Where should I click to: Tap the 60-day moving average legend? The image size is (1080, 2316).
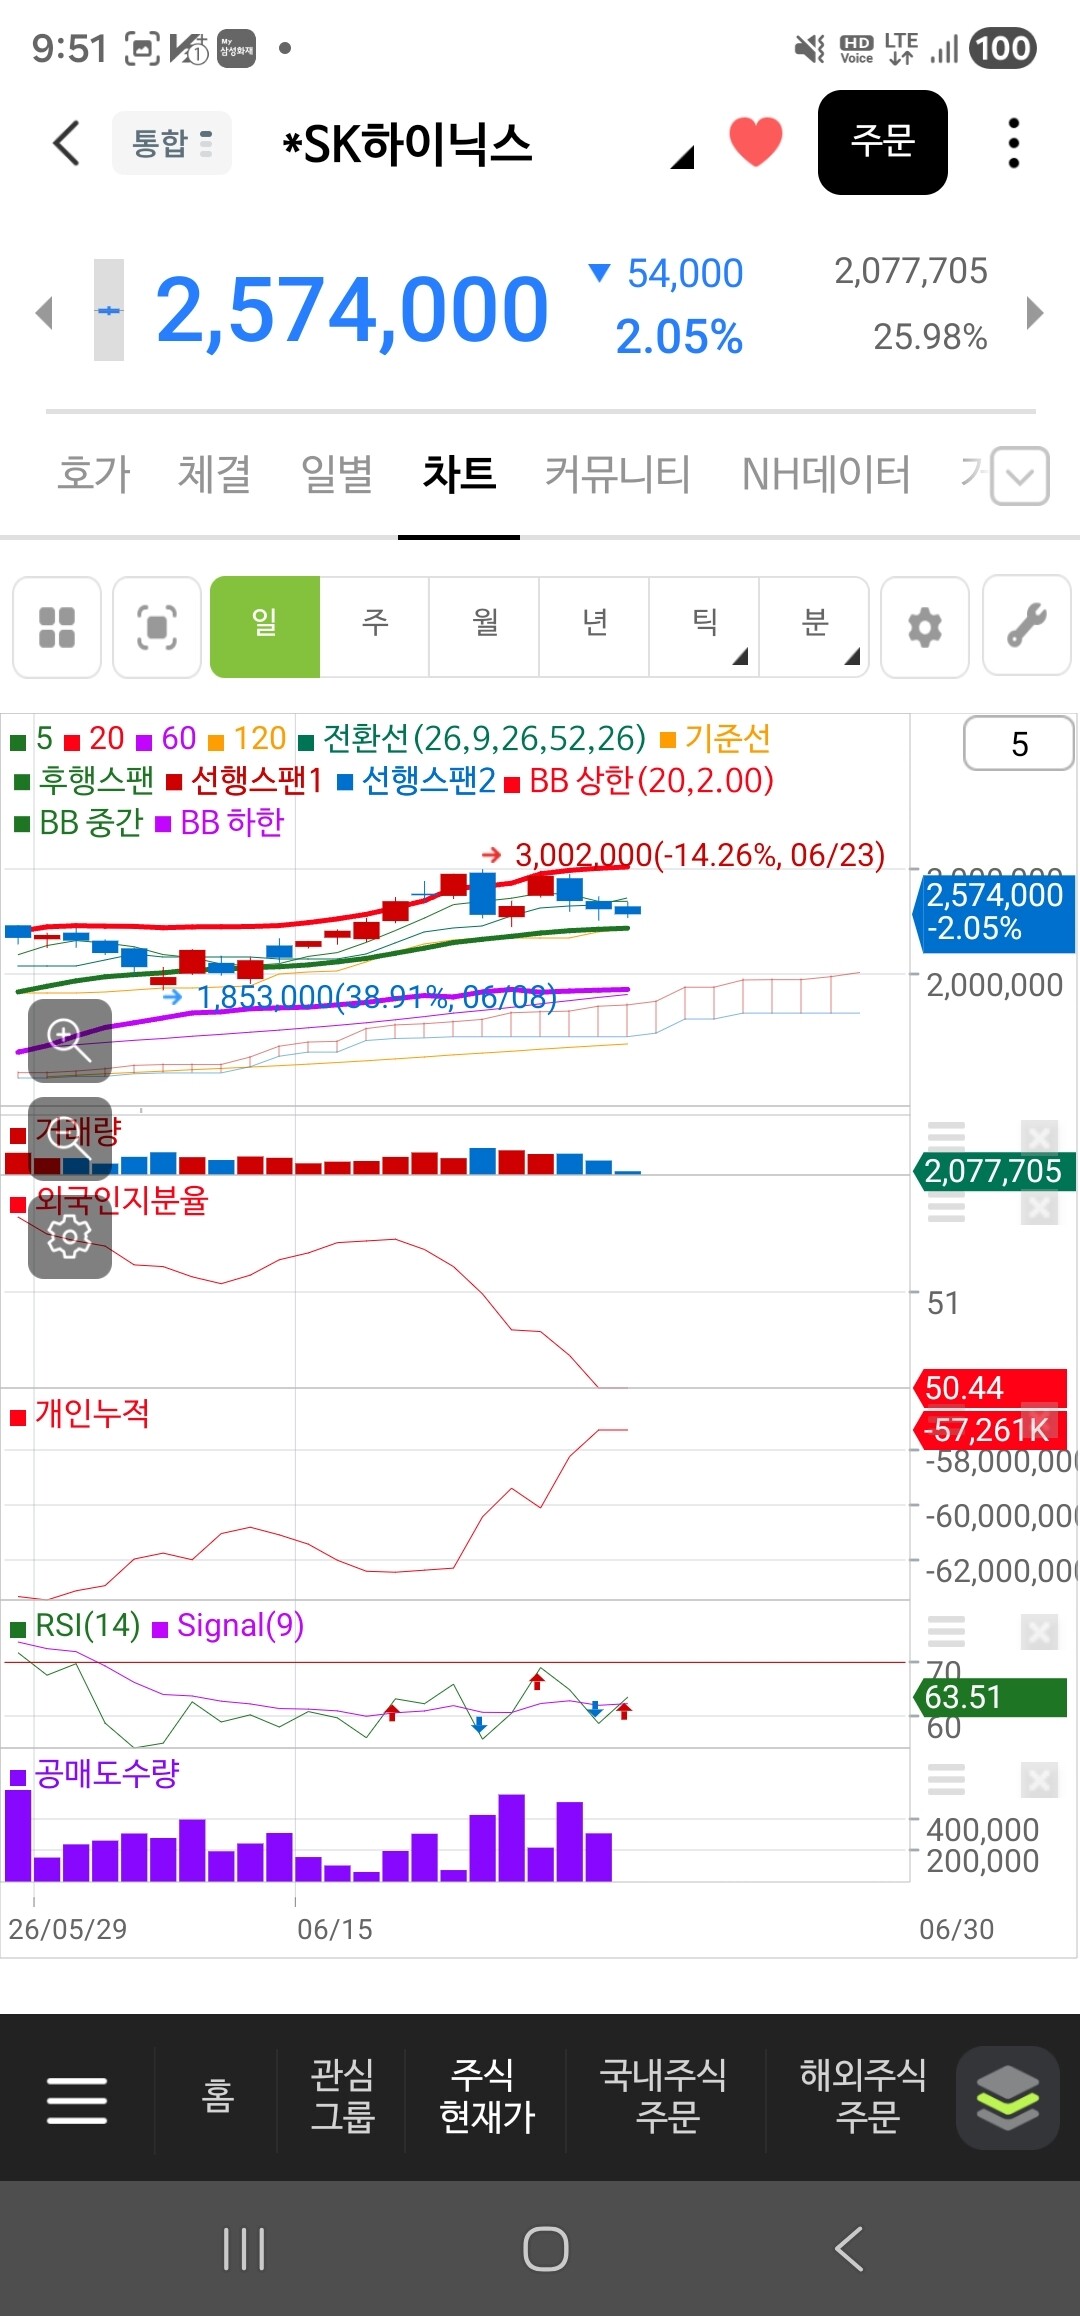click(x=167, y=739)
